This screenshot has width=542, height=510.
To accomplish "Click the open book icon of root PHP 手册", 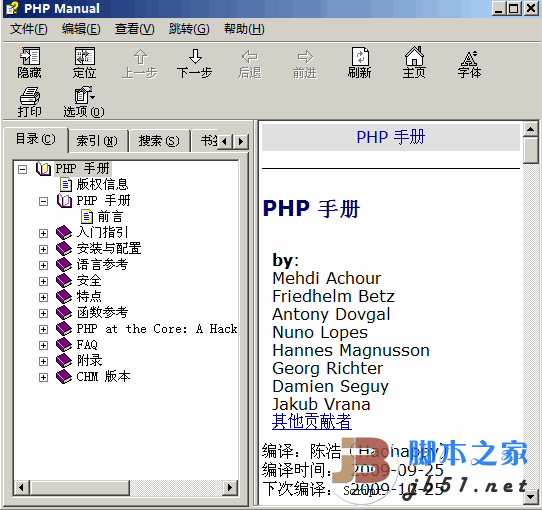I will click(44, 169).
